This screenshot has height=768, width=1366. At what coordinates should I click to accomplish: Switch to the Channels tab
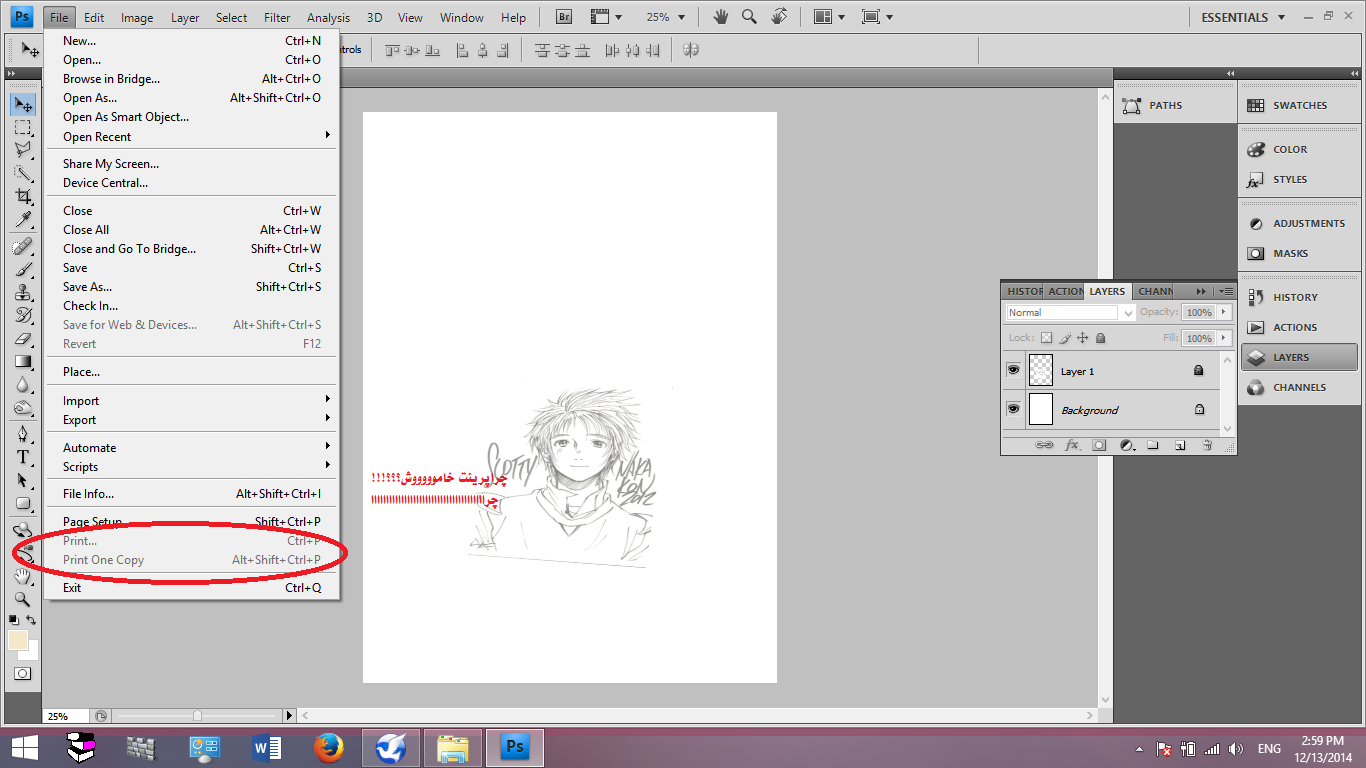click(1155, 291)
